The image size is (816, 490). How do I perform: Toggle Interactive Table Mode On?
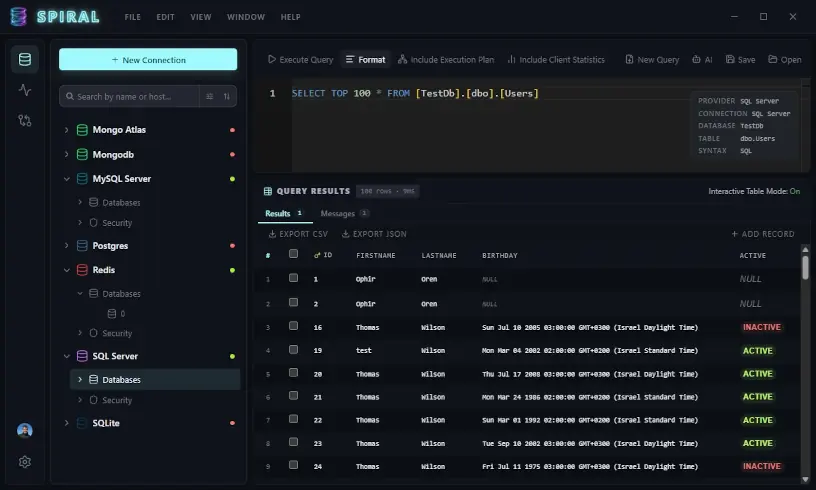click(795, 191)
